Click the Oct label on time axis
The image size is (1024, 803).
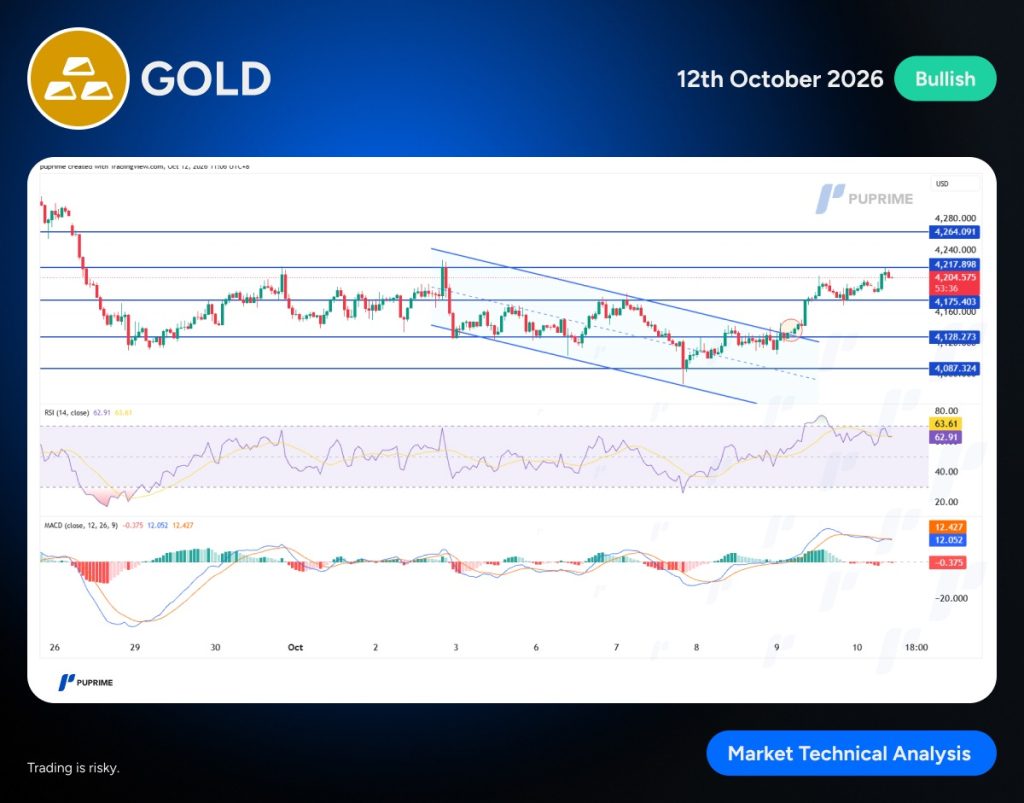295,648
